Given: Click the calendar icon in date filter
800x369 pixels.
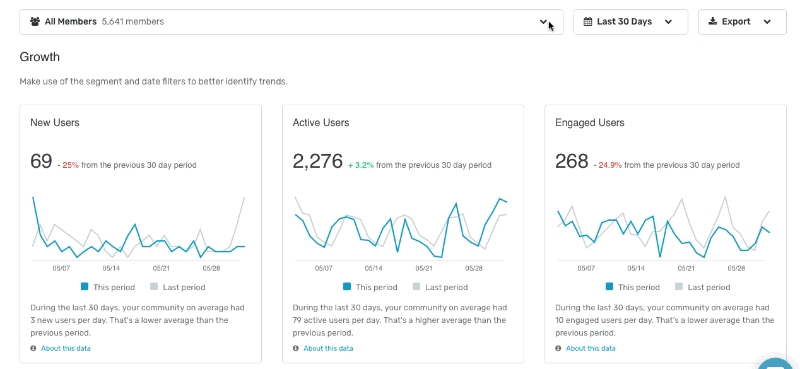Looking at the screenshot, I should click(x=588, y=22).
